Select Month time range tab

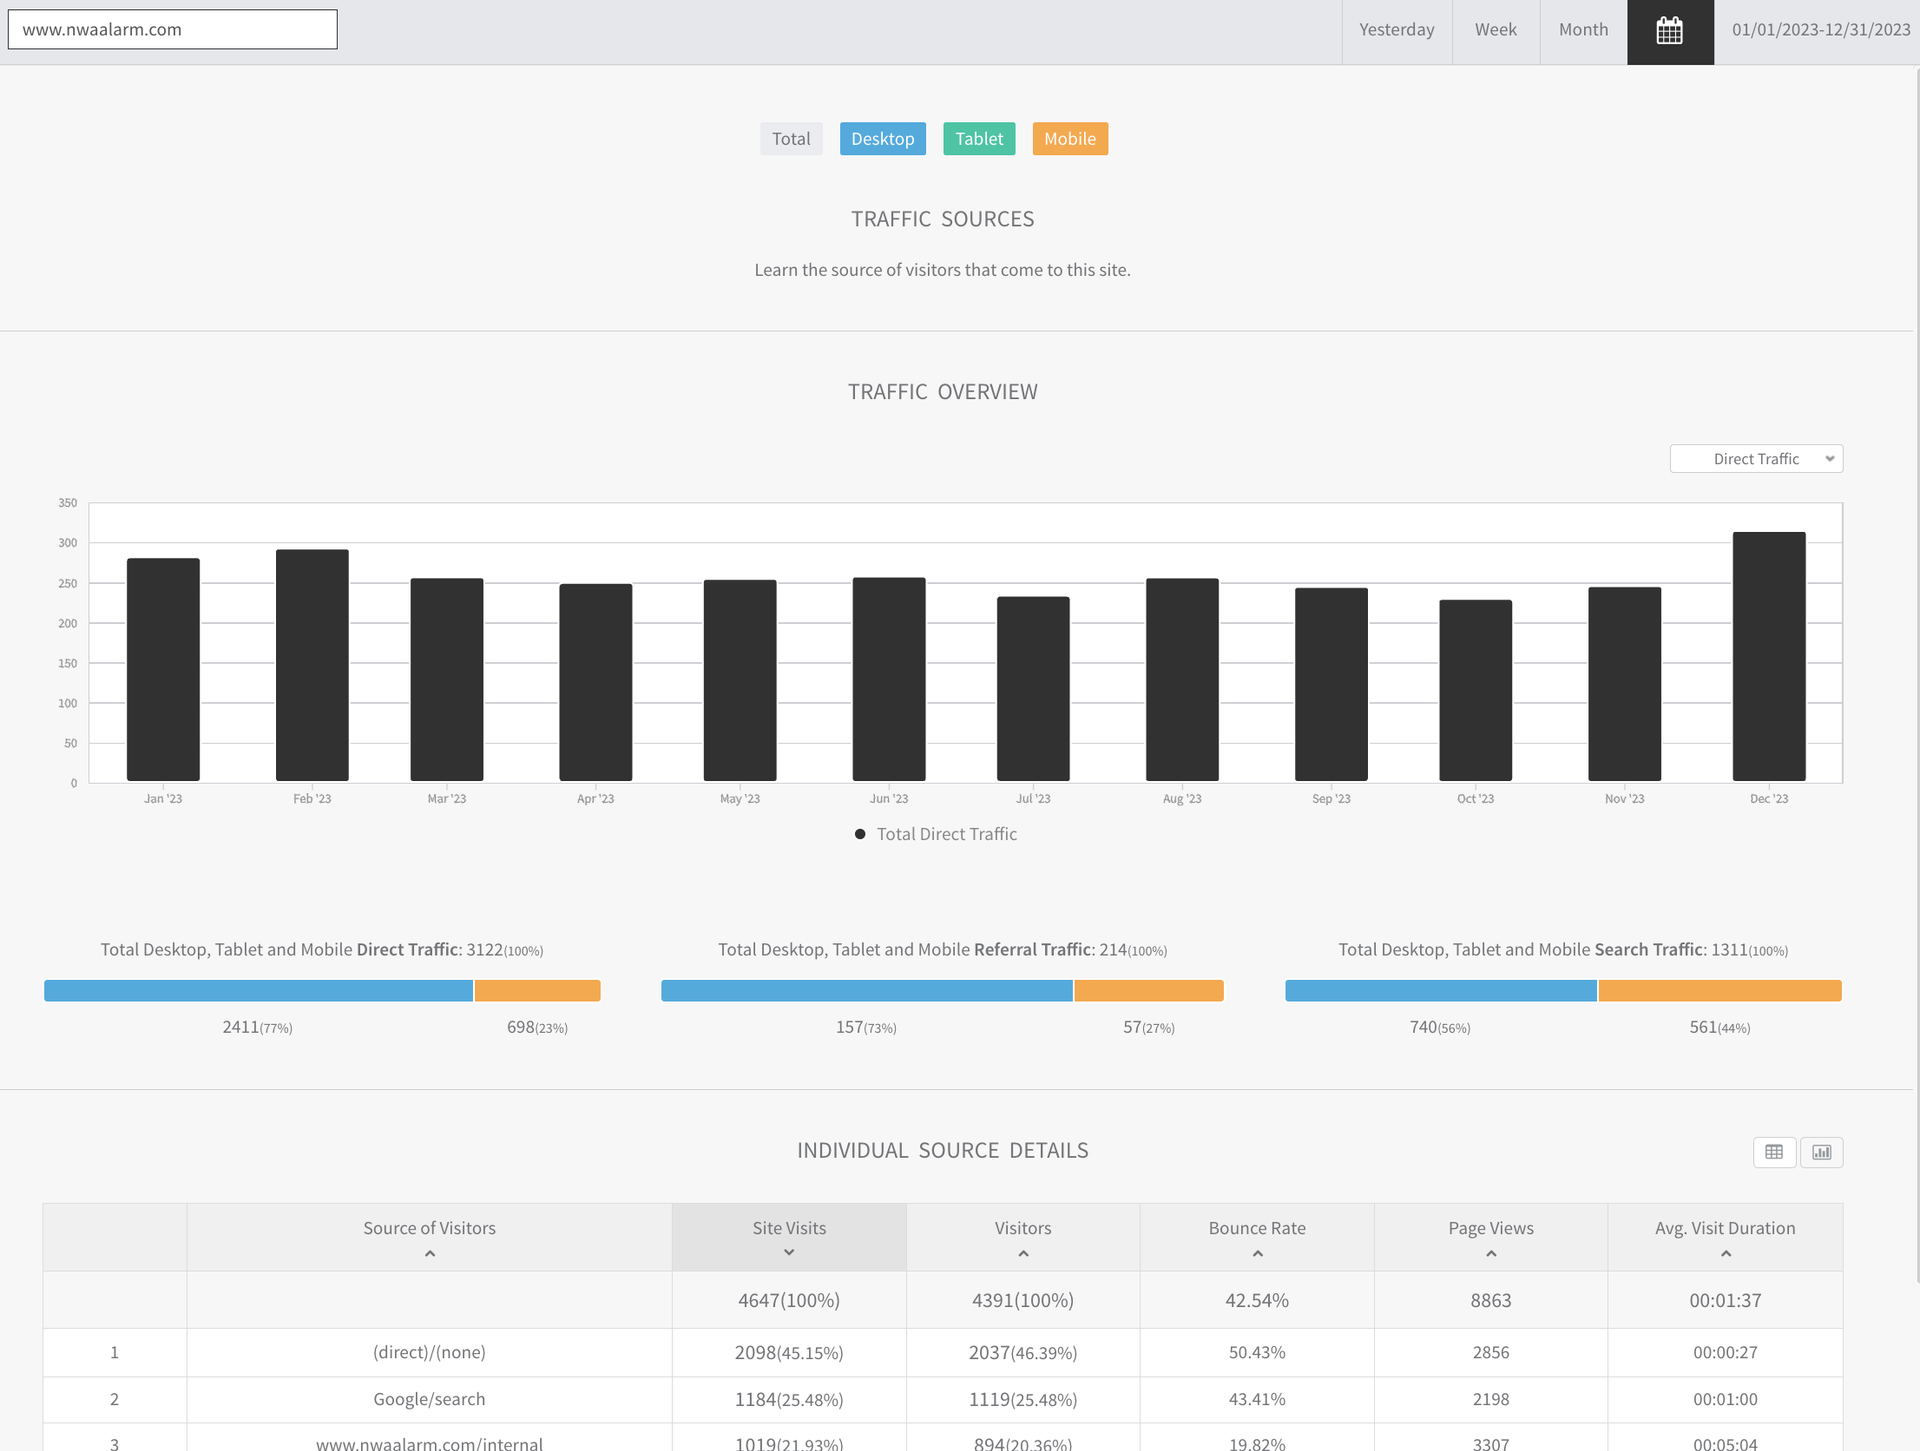click(1583, 31)
